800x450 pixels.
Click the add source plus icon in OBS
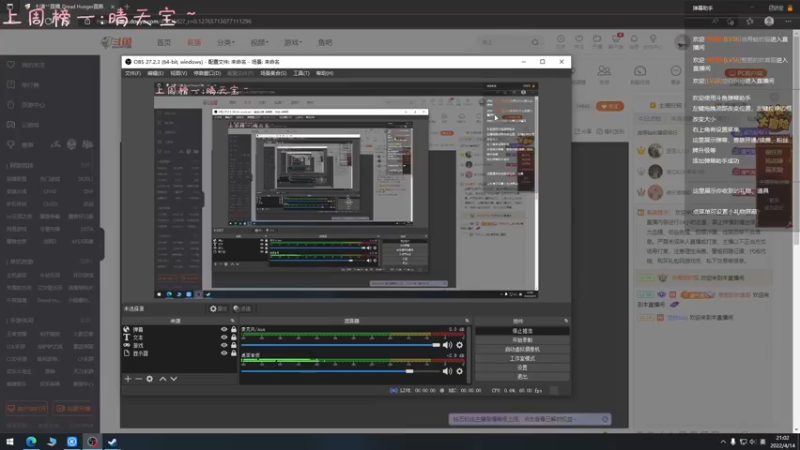coord(128,379)
